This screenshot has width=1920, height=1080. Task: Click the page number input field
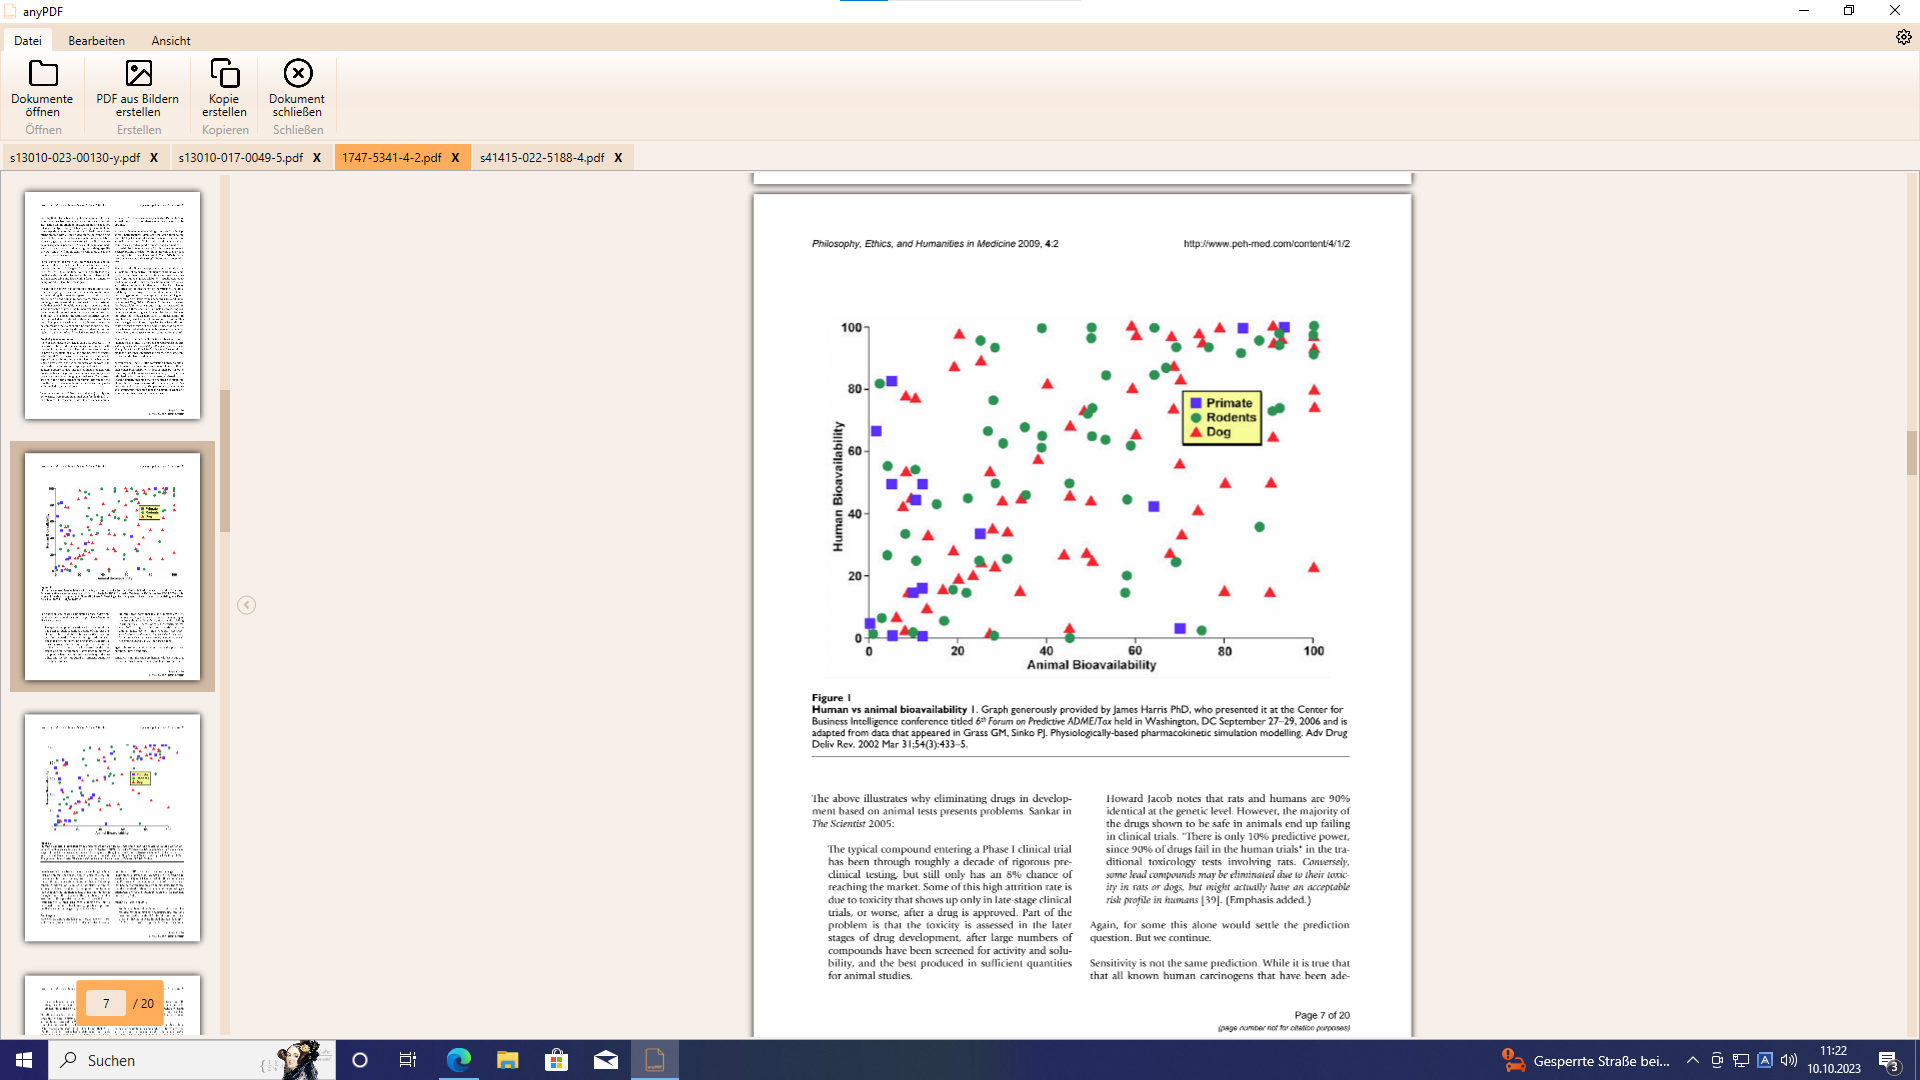pos(106,1003)
